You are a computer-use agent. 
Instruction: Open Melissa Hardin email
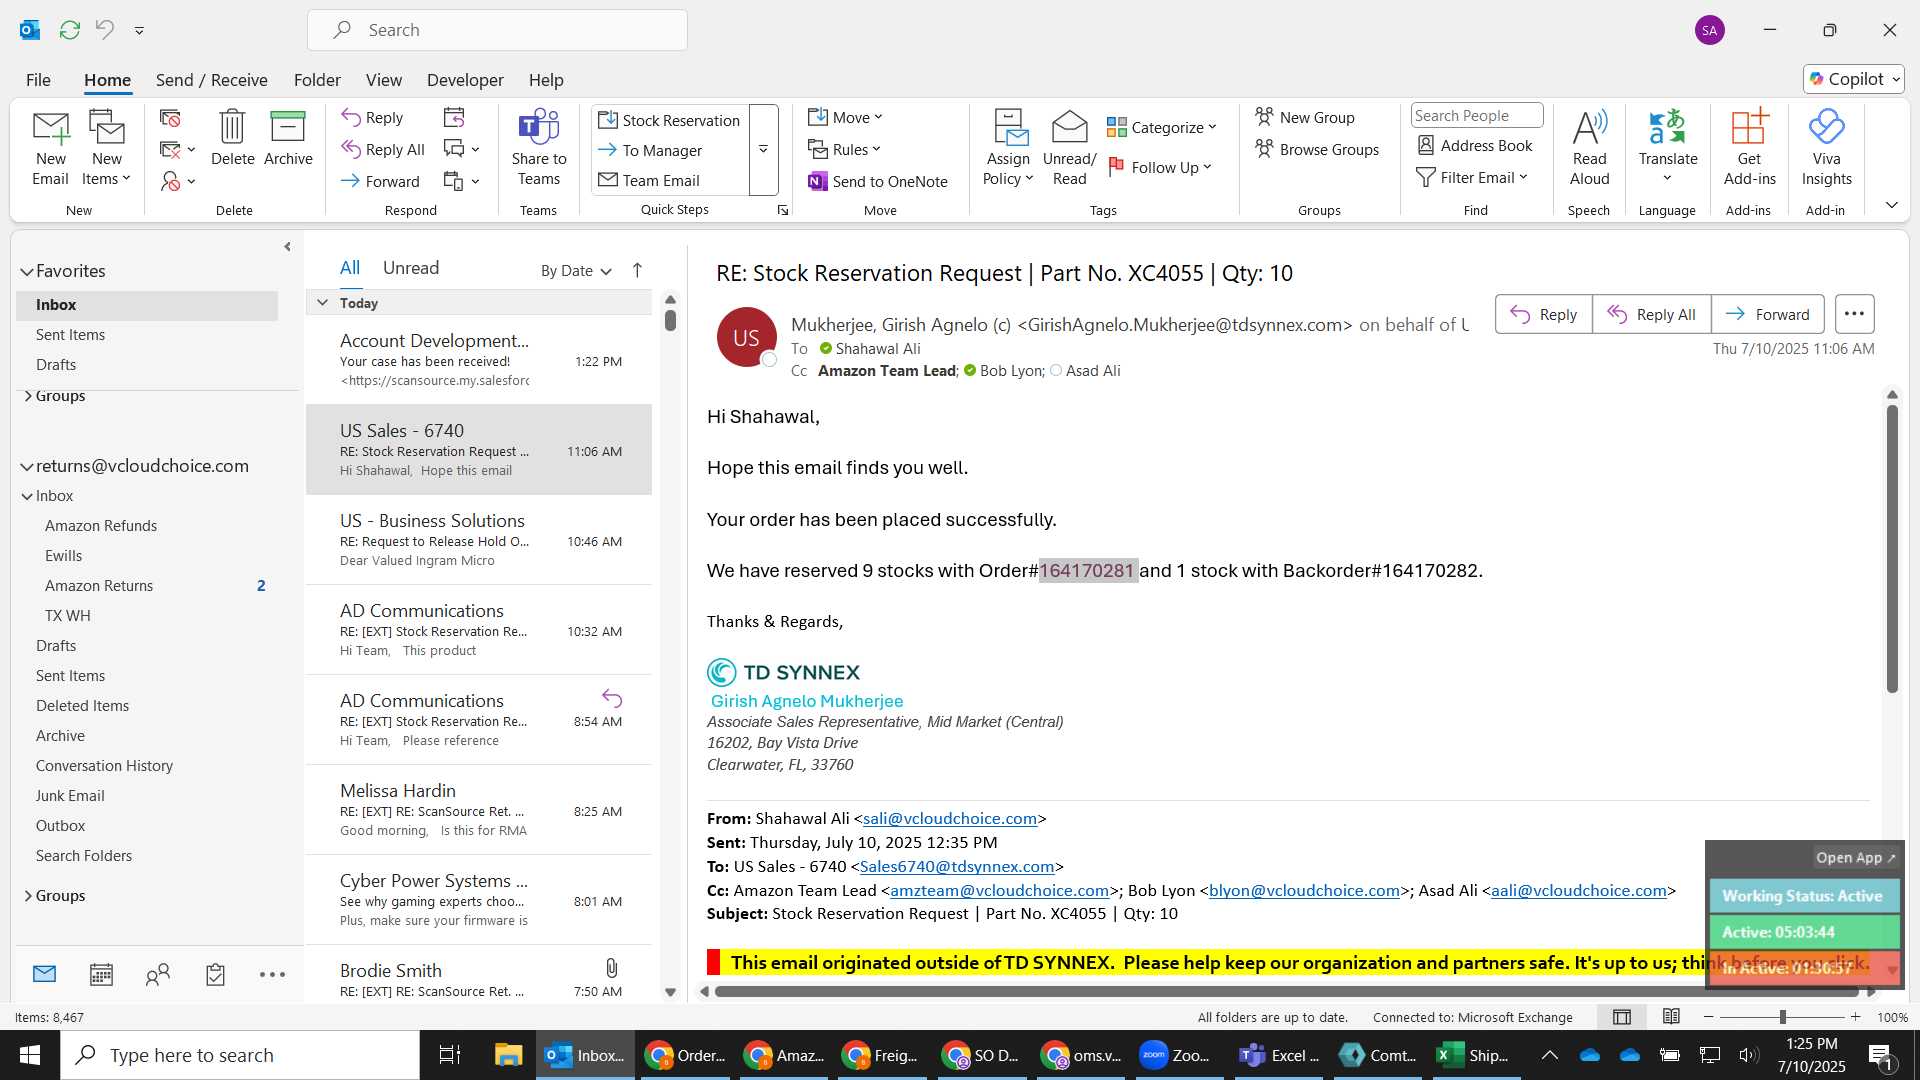479,810
